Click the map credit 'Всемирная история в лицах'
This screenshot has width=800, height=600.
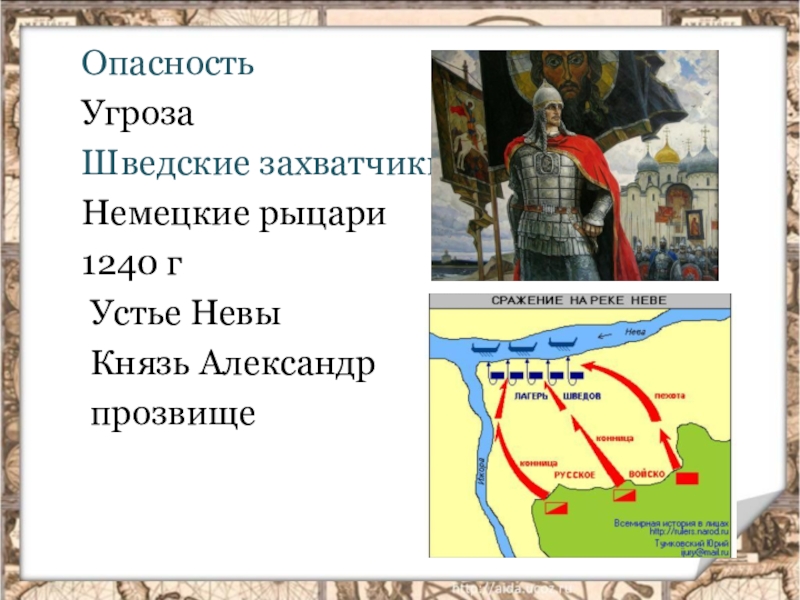(x=671, y=523)
